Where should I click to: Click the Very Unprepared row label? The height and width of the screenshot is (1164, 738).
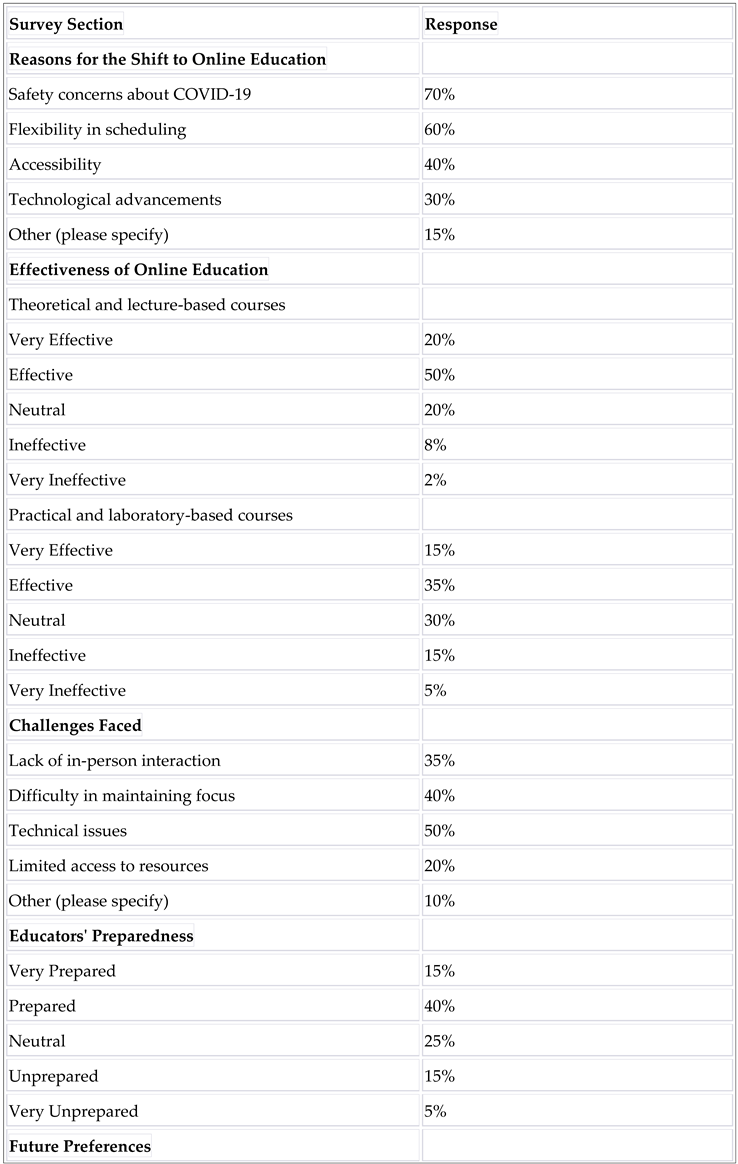(74, 1111)
